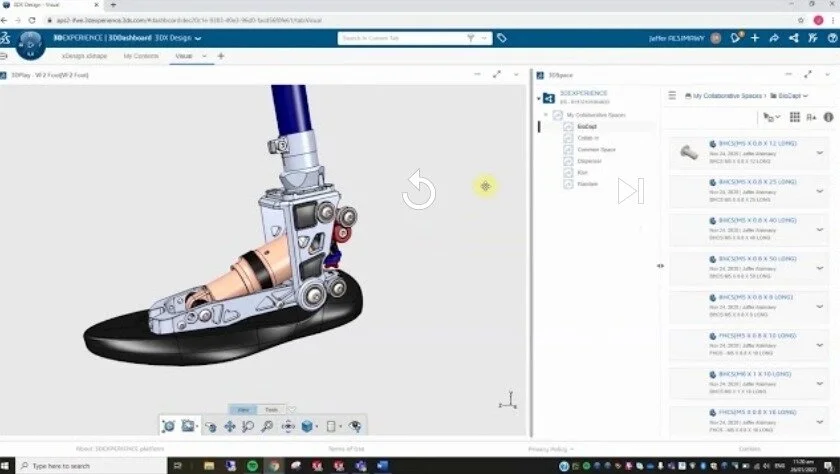The width and height of the screenshot is (840, 474).
Task: Click the blue cube view orientation tool
Action: click(x=307, y=426)
